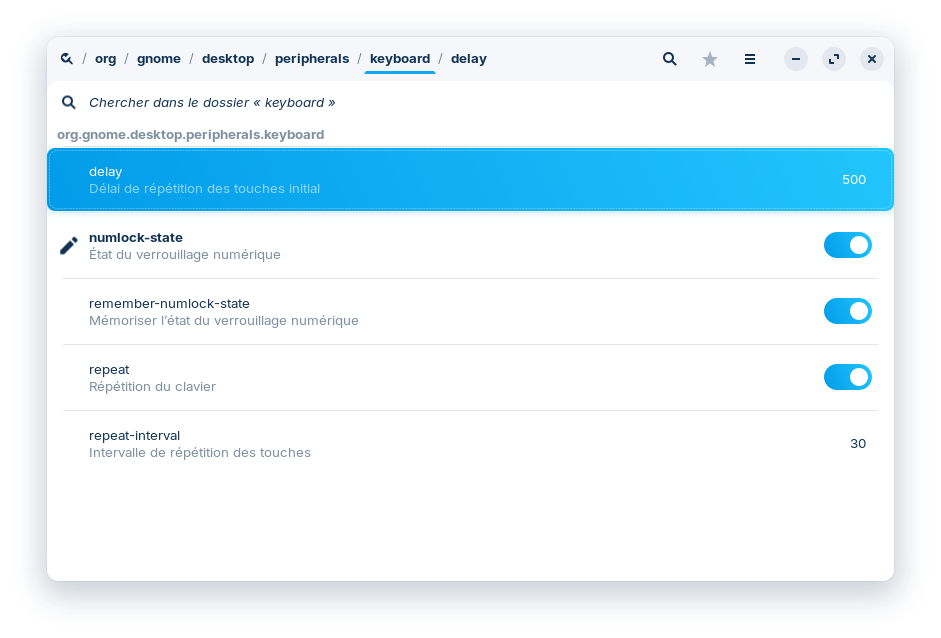Select the repeat-interval key row
Screen dimensions: 941x638
(470, 443)
